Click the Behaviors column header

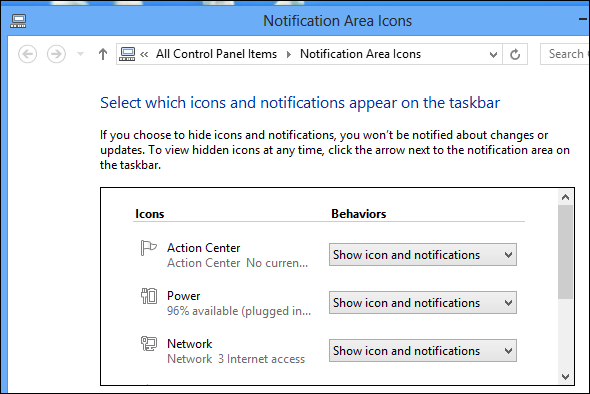(359, 214)
